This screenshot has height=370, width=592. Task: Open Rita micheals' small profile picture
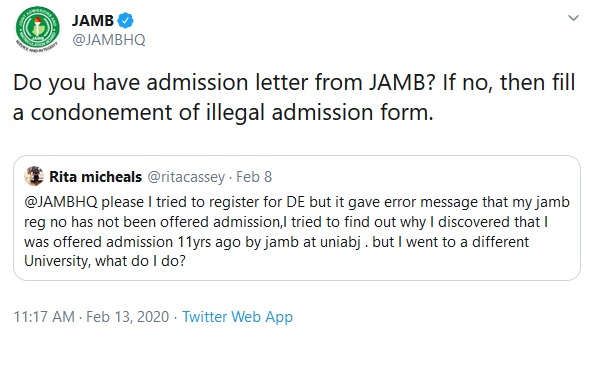click(x=34, y=176)
